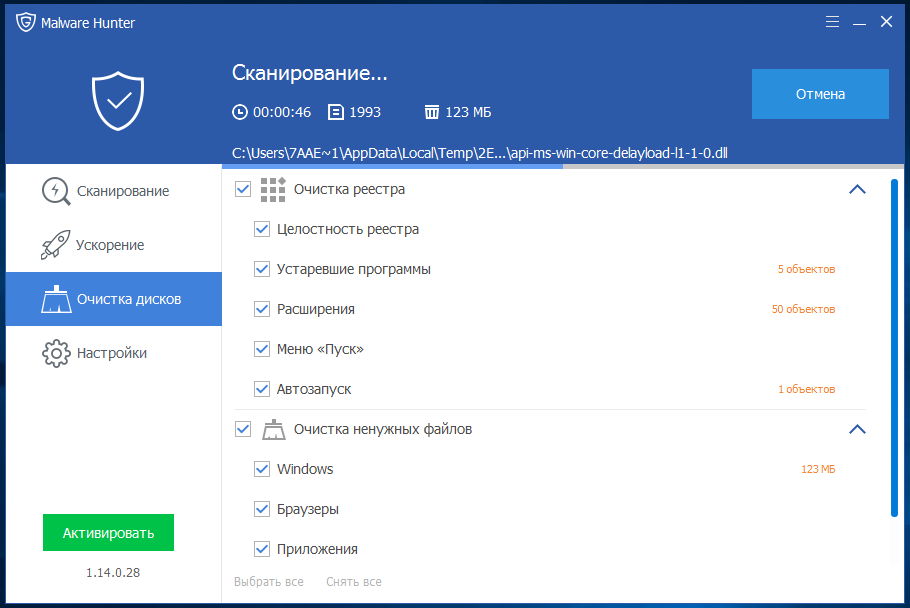Click the Сканирование... heading

(309, 73)
